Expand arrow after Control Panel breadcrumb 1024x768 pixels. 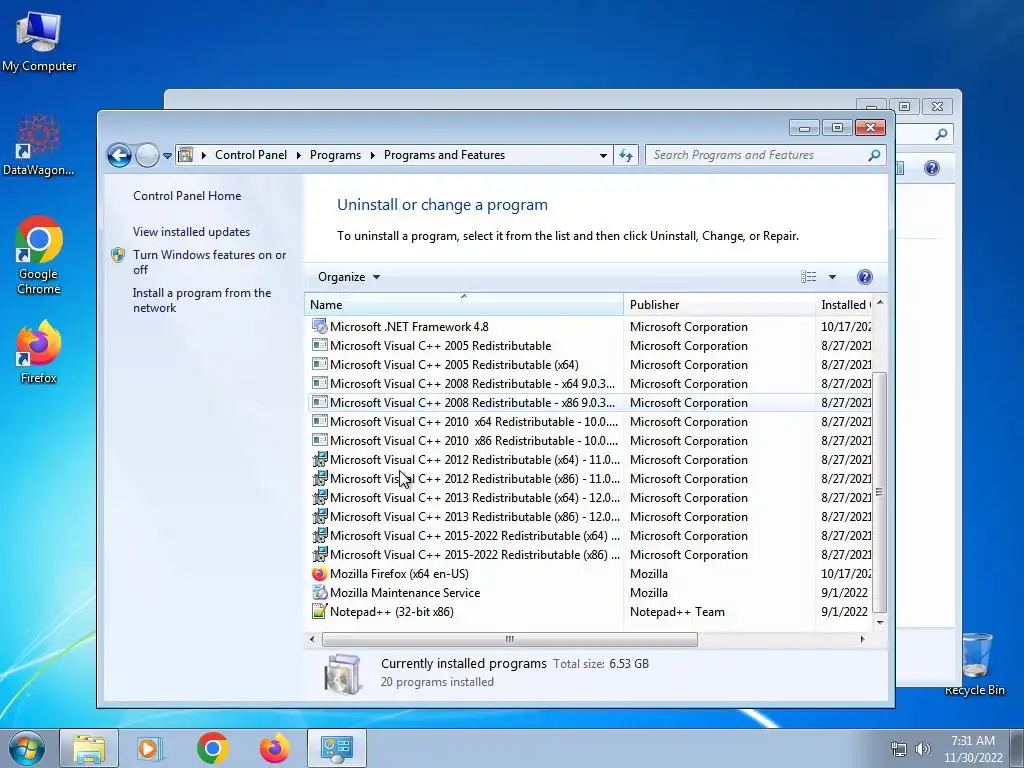click(298, 155)
